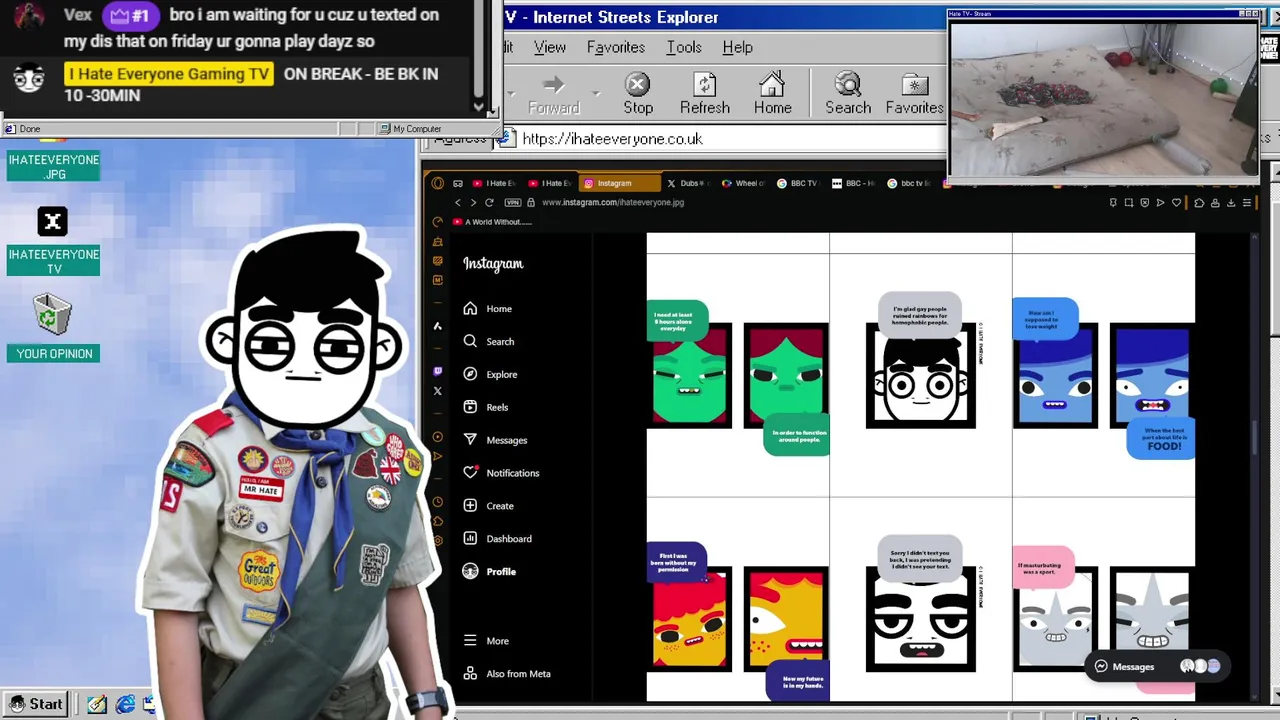Open the floating Messages button
Screen dimensions: 1280x720
(x=1157, y=667)
